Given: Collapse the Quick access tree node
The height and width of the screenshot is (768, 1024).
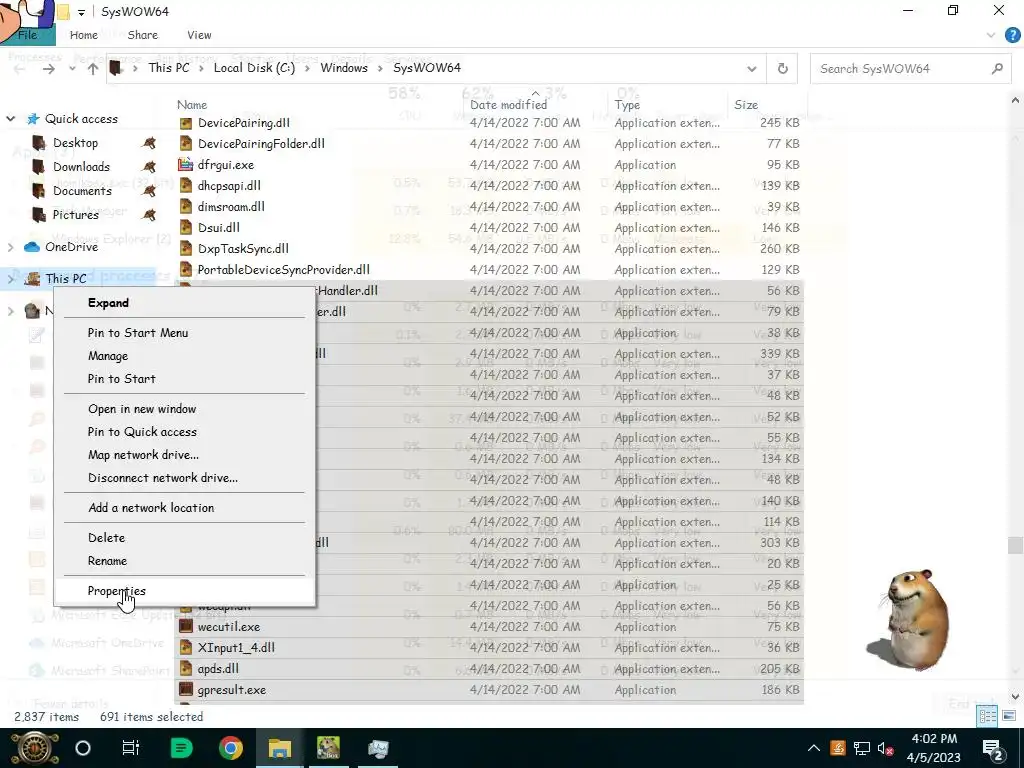Looking at the screenshot, I should pos(10,119).
